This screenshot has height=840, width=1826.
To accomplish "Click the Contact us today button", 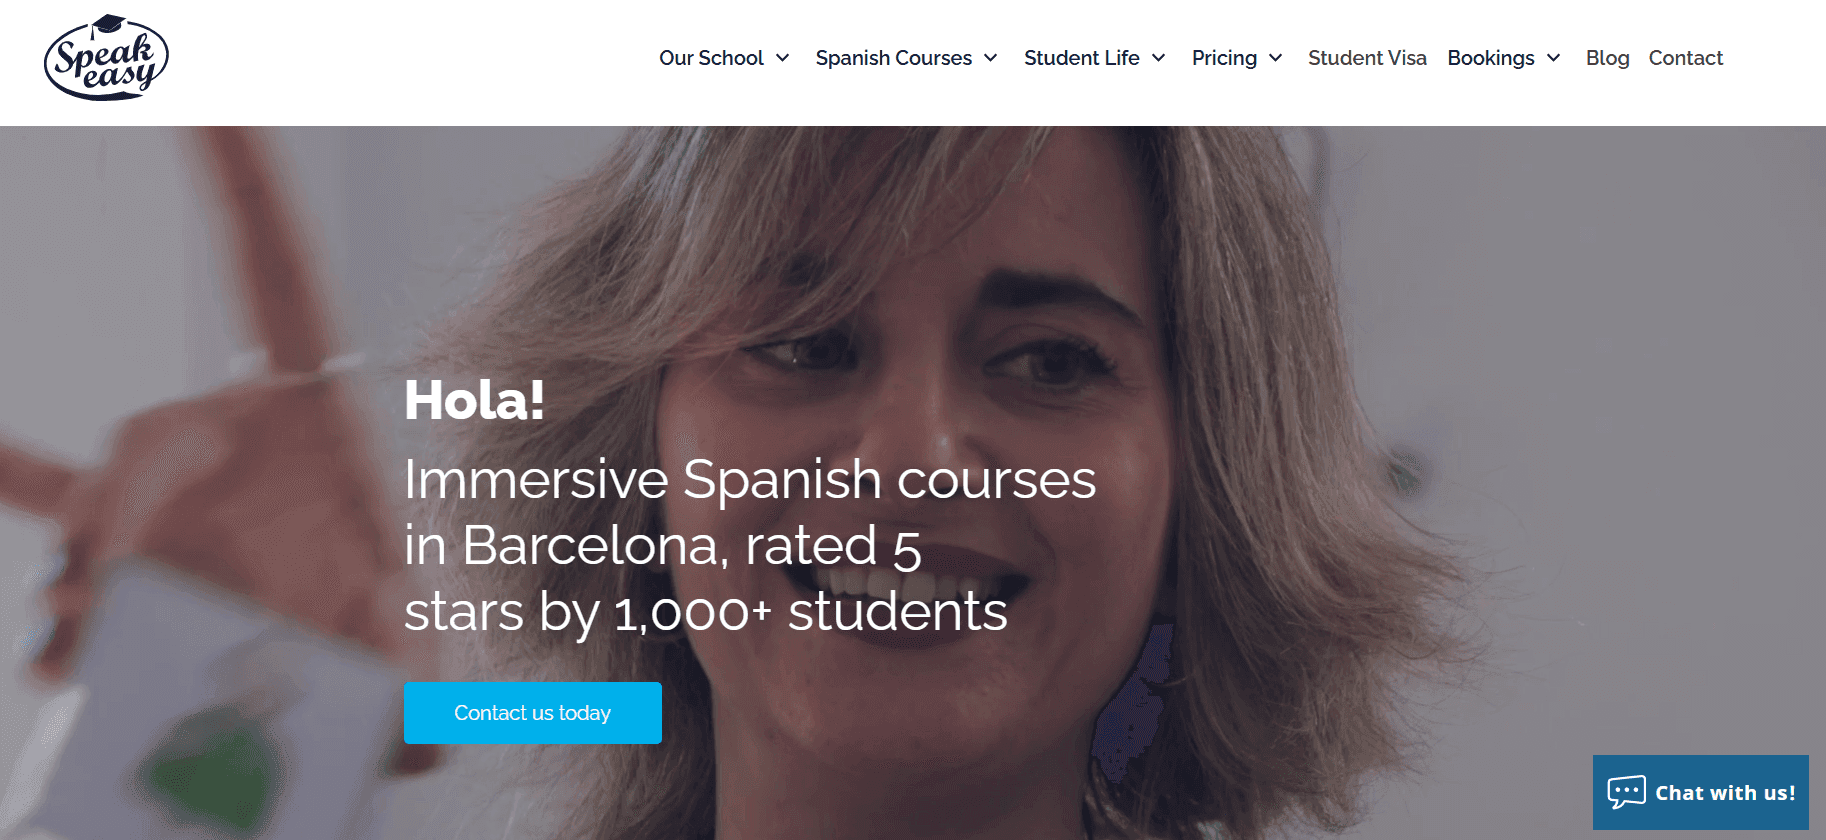I will coord(532,713).
